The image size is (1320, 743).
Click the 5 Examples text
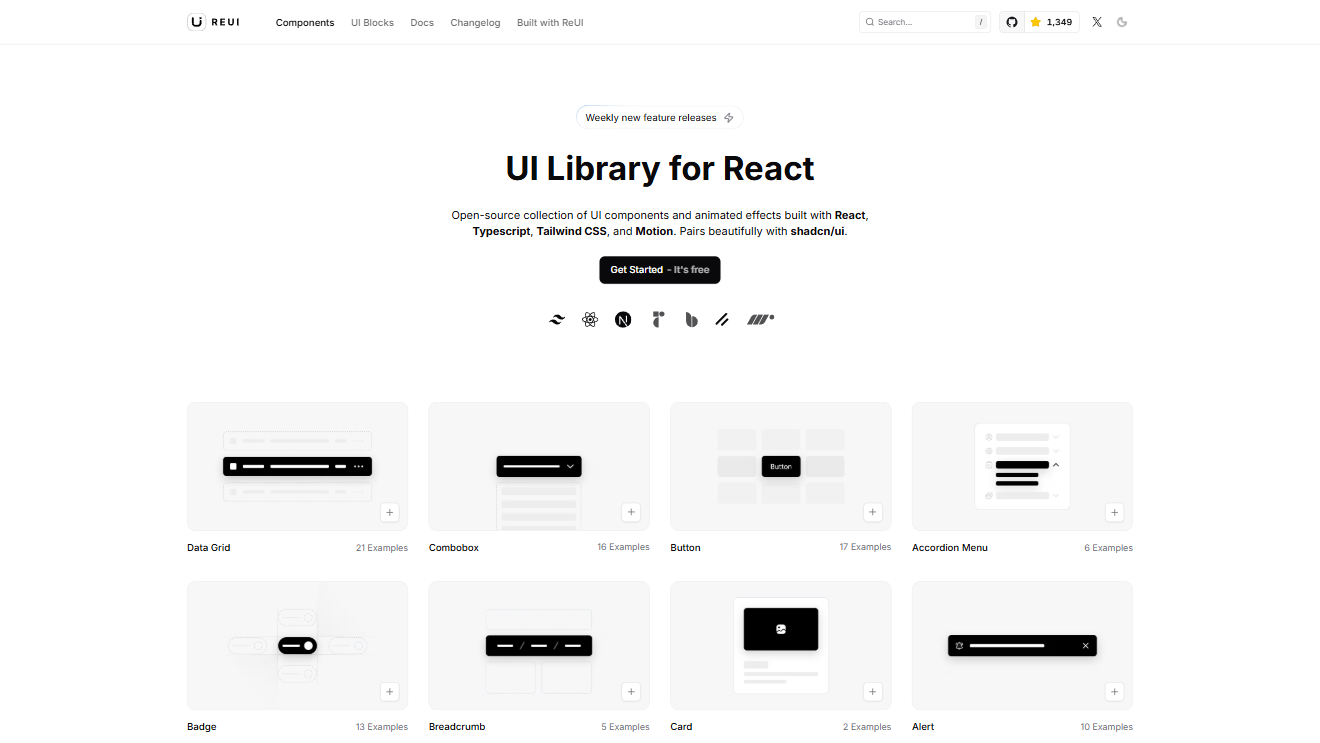click(x=625, y=727)
